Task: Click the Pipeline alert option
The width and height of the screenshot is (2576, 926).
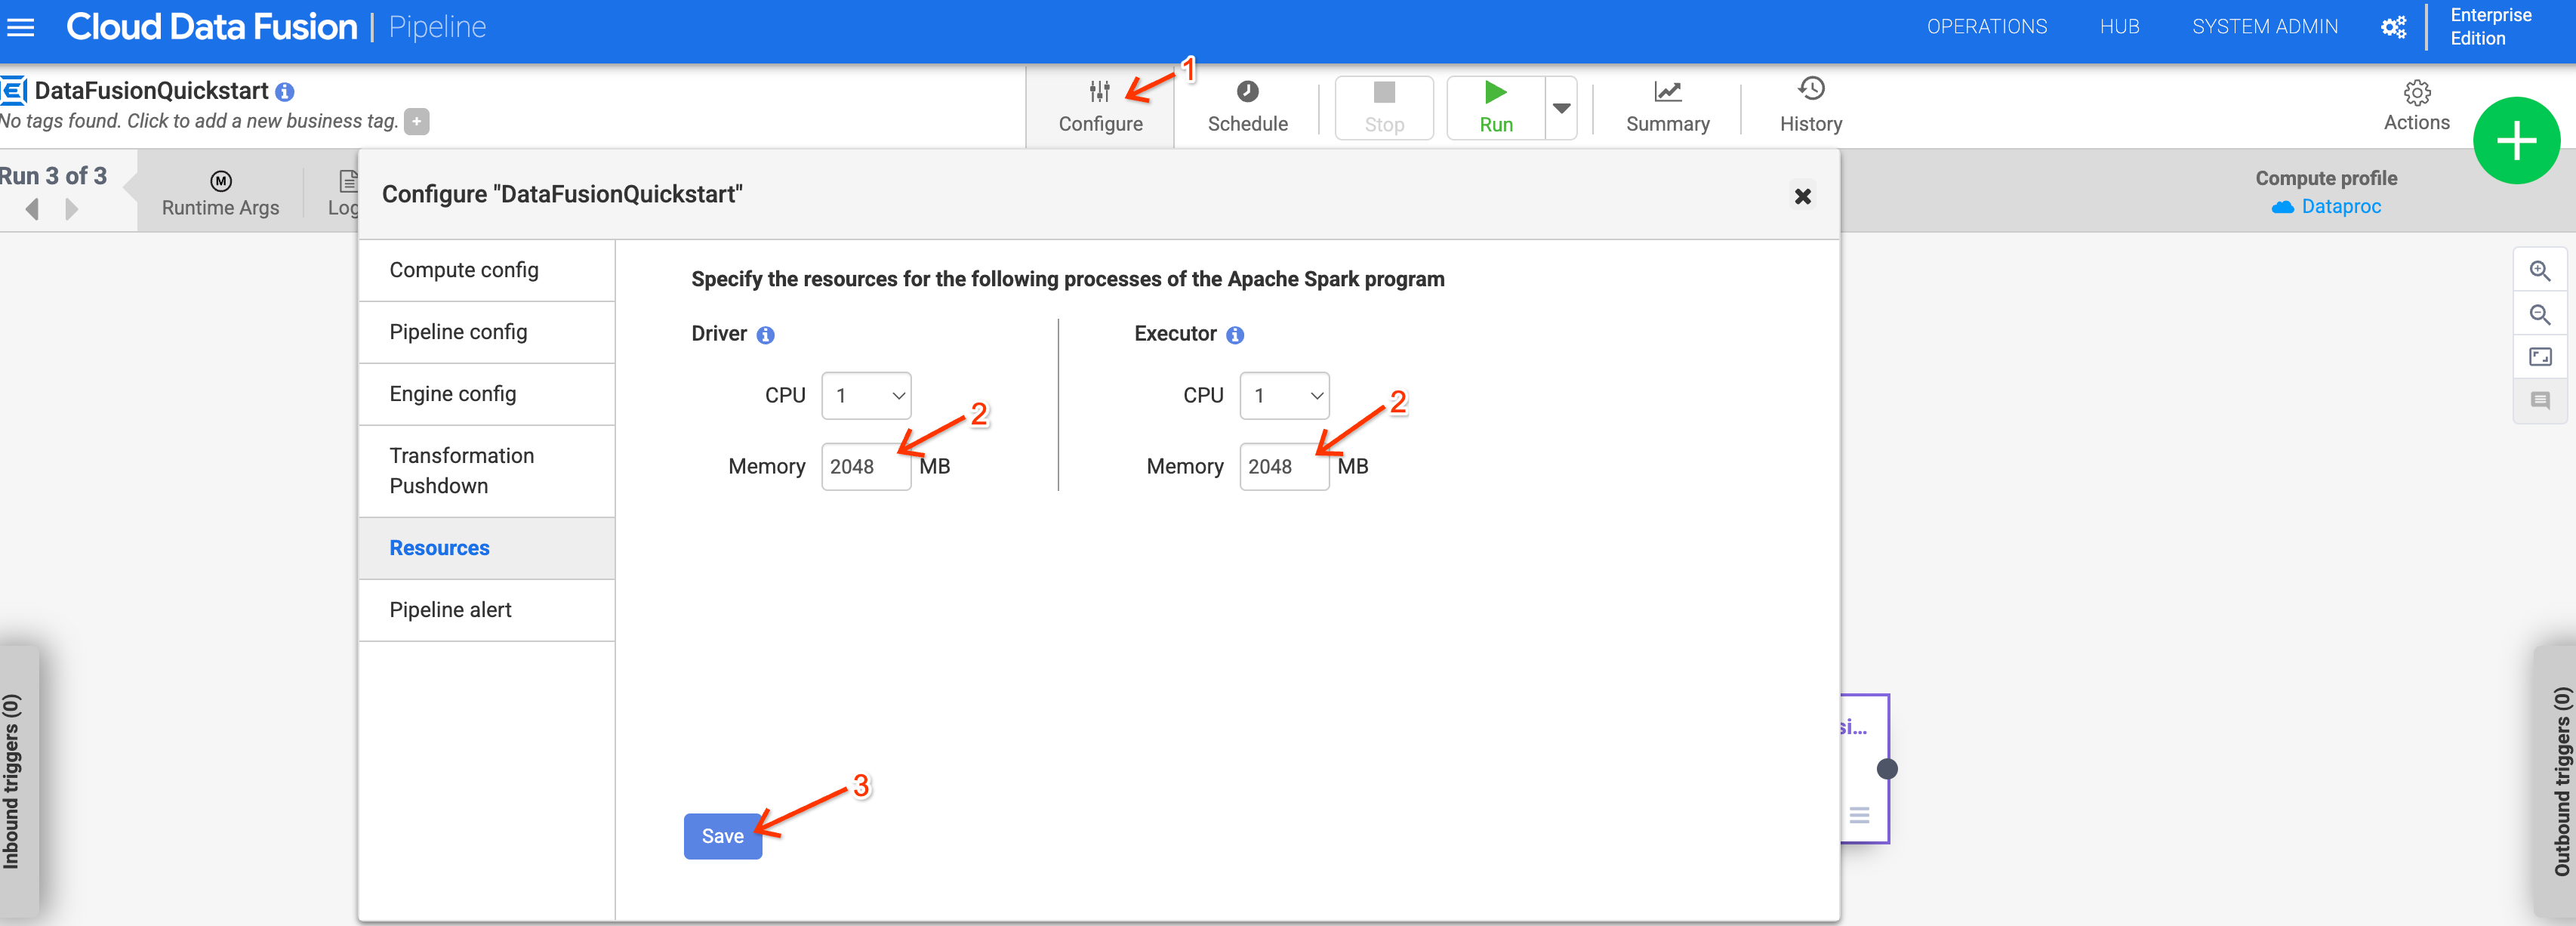Action: point(448,609)
